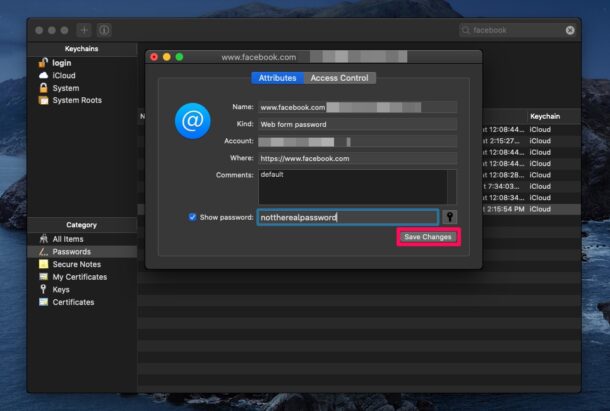Clear the facebook search field
The width and height of the screenshot is (610, 411).
click(x=570, y=30)
